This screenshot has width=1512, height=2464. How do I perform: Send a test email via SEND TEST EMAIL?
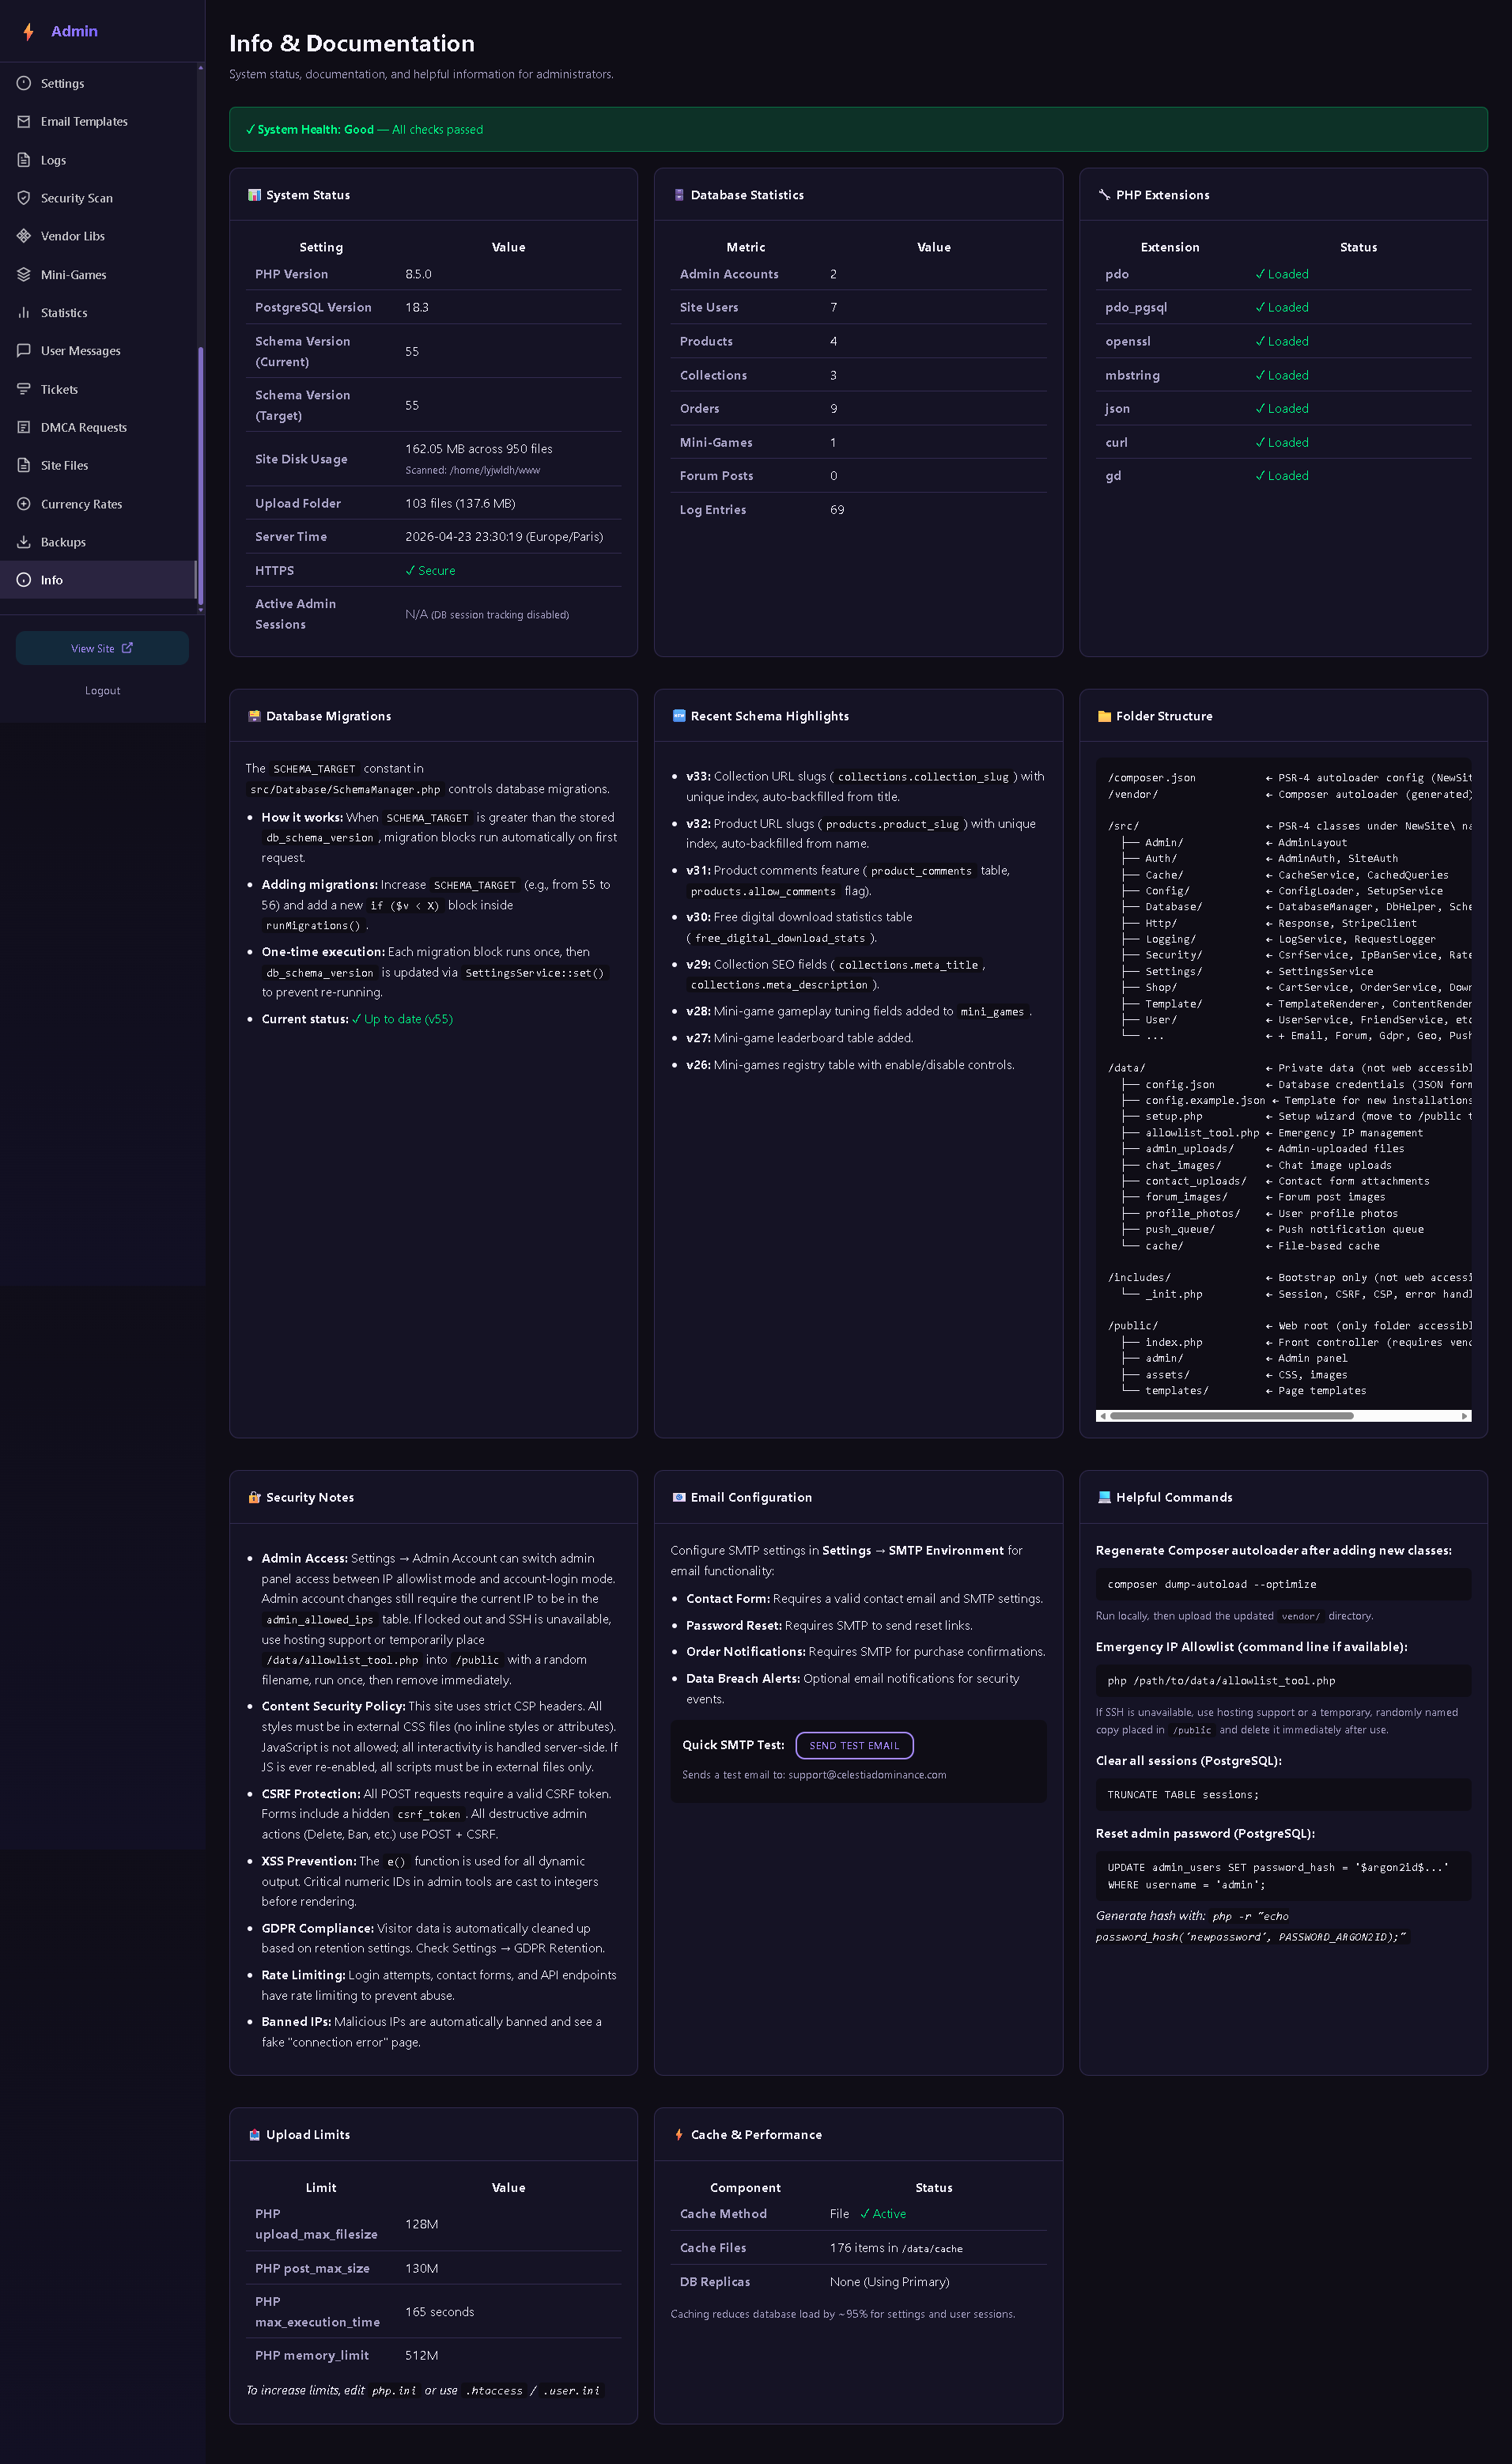click(854, 1745)
